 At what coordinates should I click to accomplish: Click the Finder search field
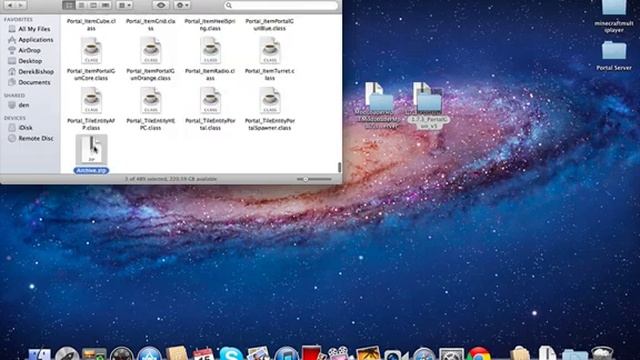point(281,5)
